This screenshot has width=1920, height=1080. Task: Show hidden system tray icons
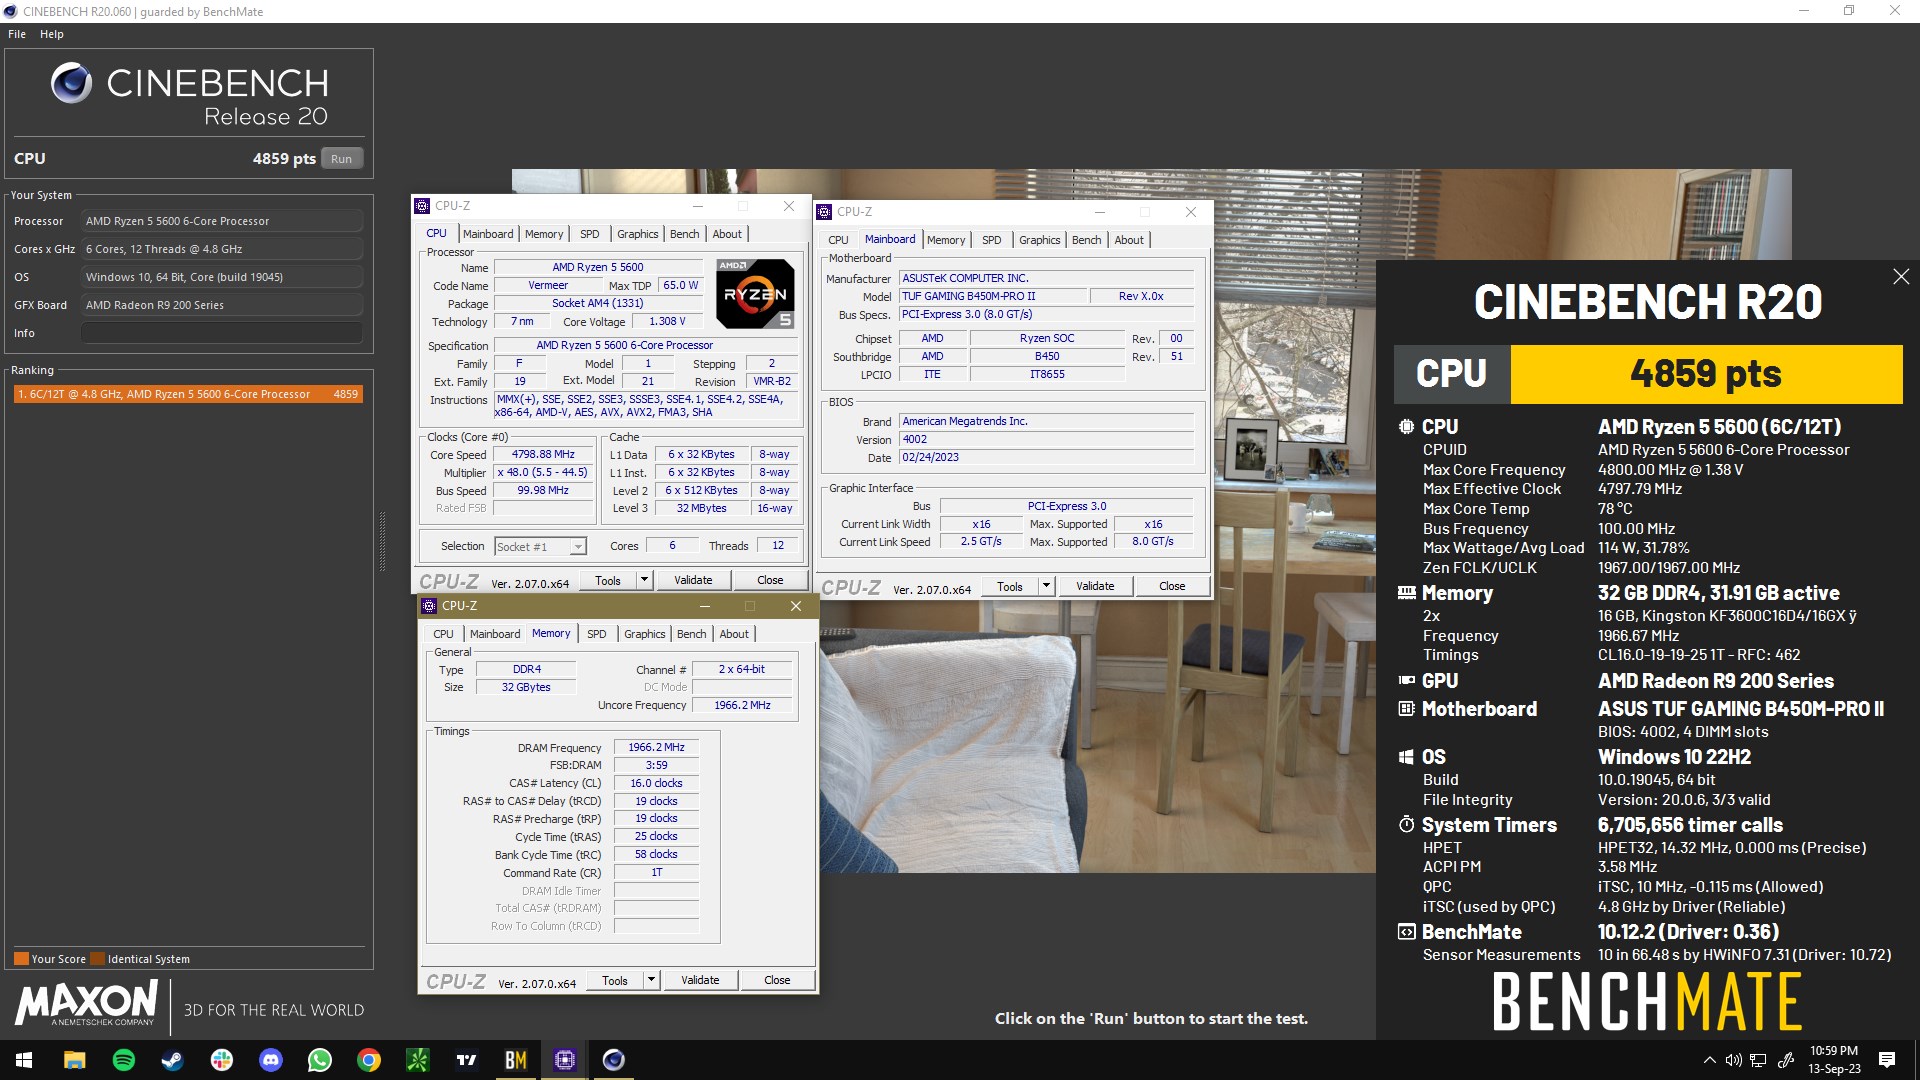1709,1060
